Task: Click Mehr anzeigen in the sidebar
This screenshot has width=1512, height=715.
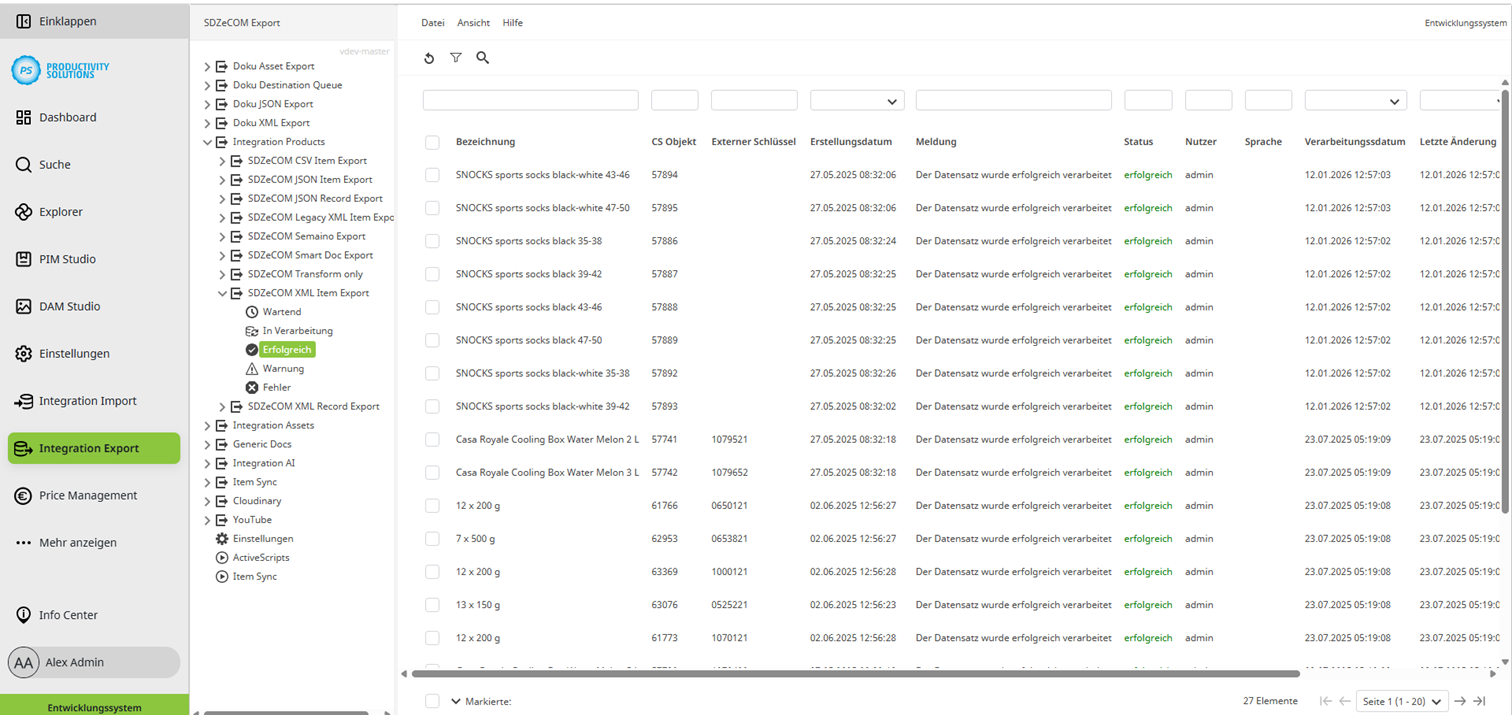Action: 79,542
